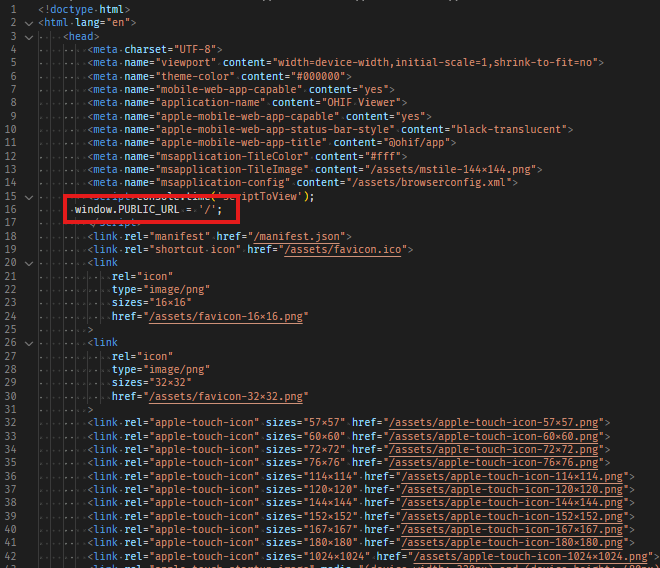Place cursor on window.PUBLIC_URL text
The height and width of the screenshot is (568, 660).
click(x=127, y=209)
